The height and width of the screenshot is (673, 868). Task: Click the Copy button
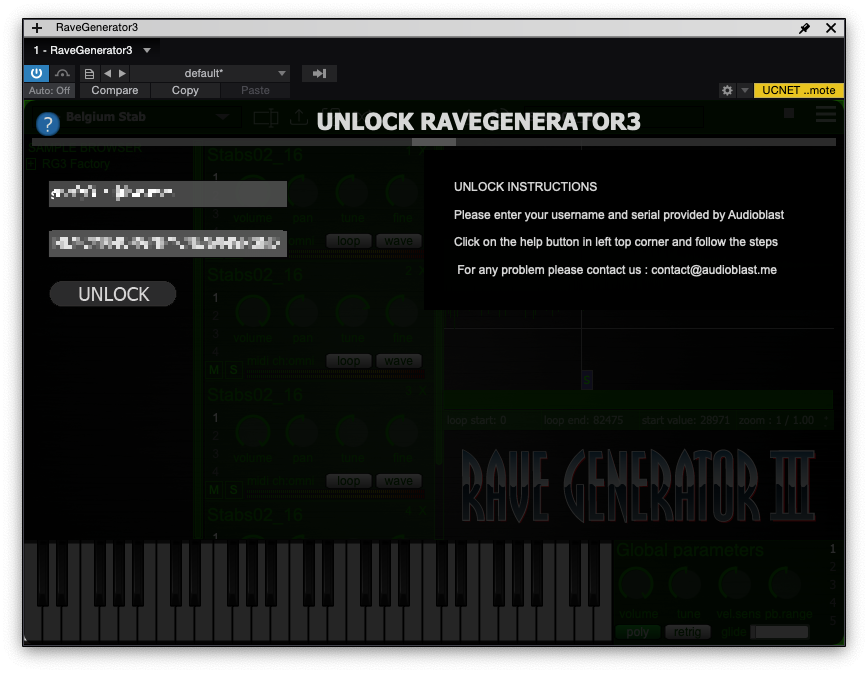[x=185, y=90]
